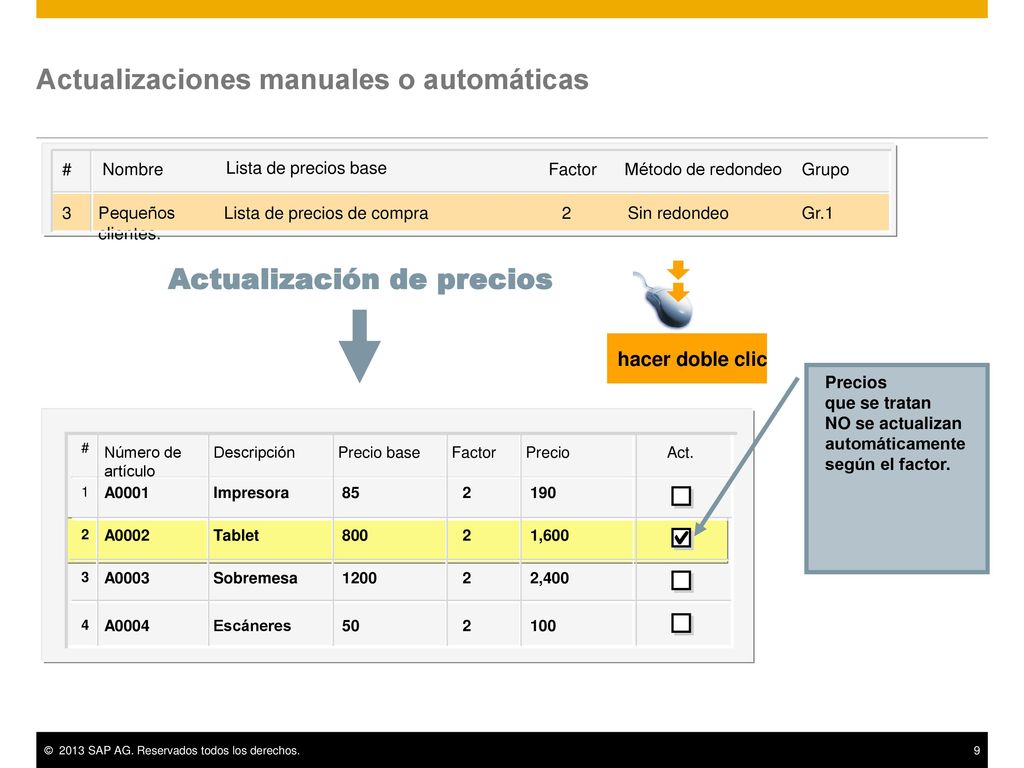This screenshot has height=768, width=1024.
Task: Select the 'Gr.1' group cell
Action: pos(817,213)
